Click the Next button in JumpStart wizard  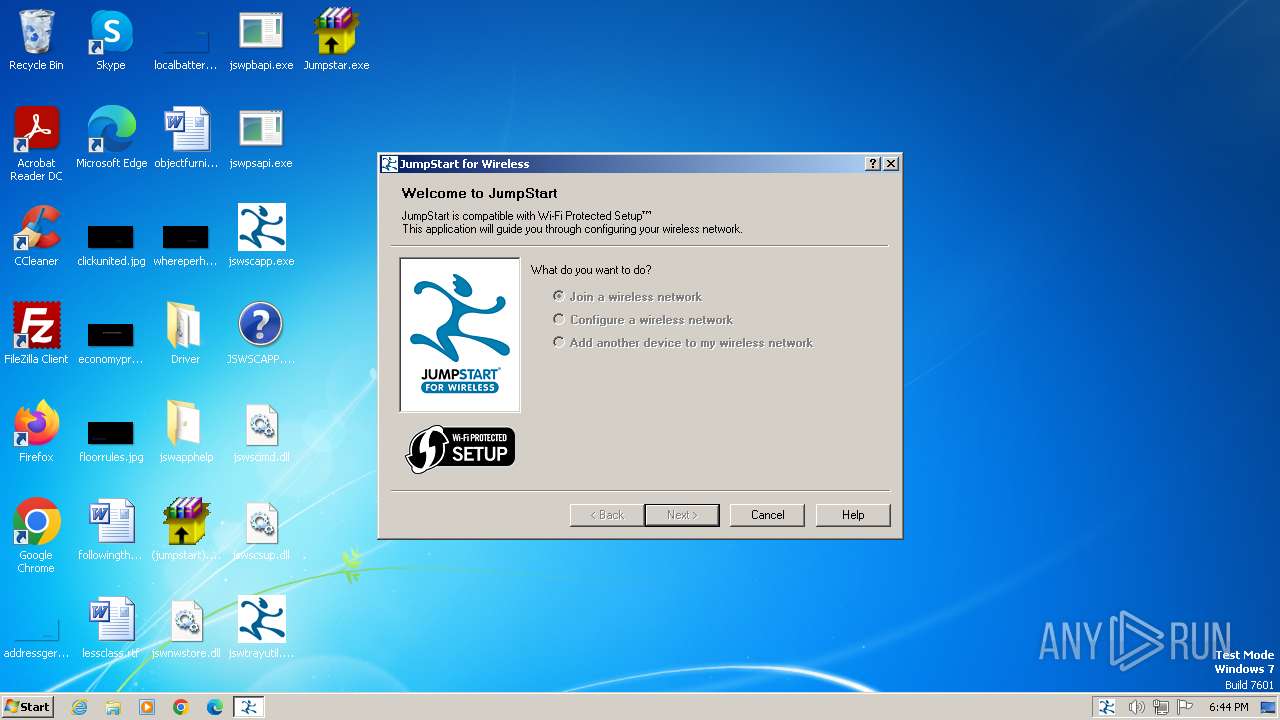tap(682, 515)
